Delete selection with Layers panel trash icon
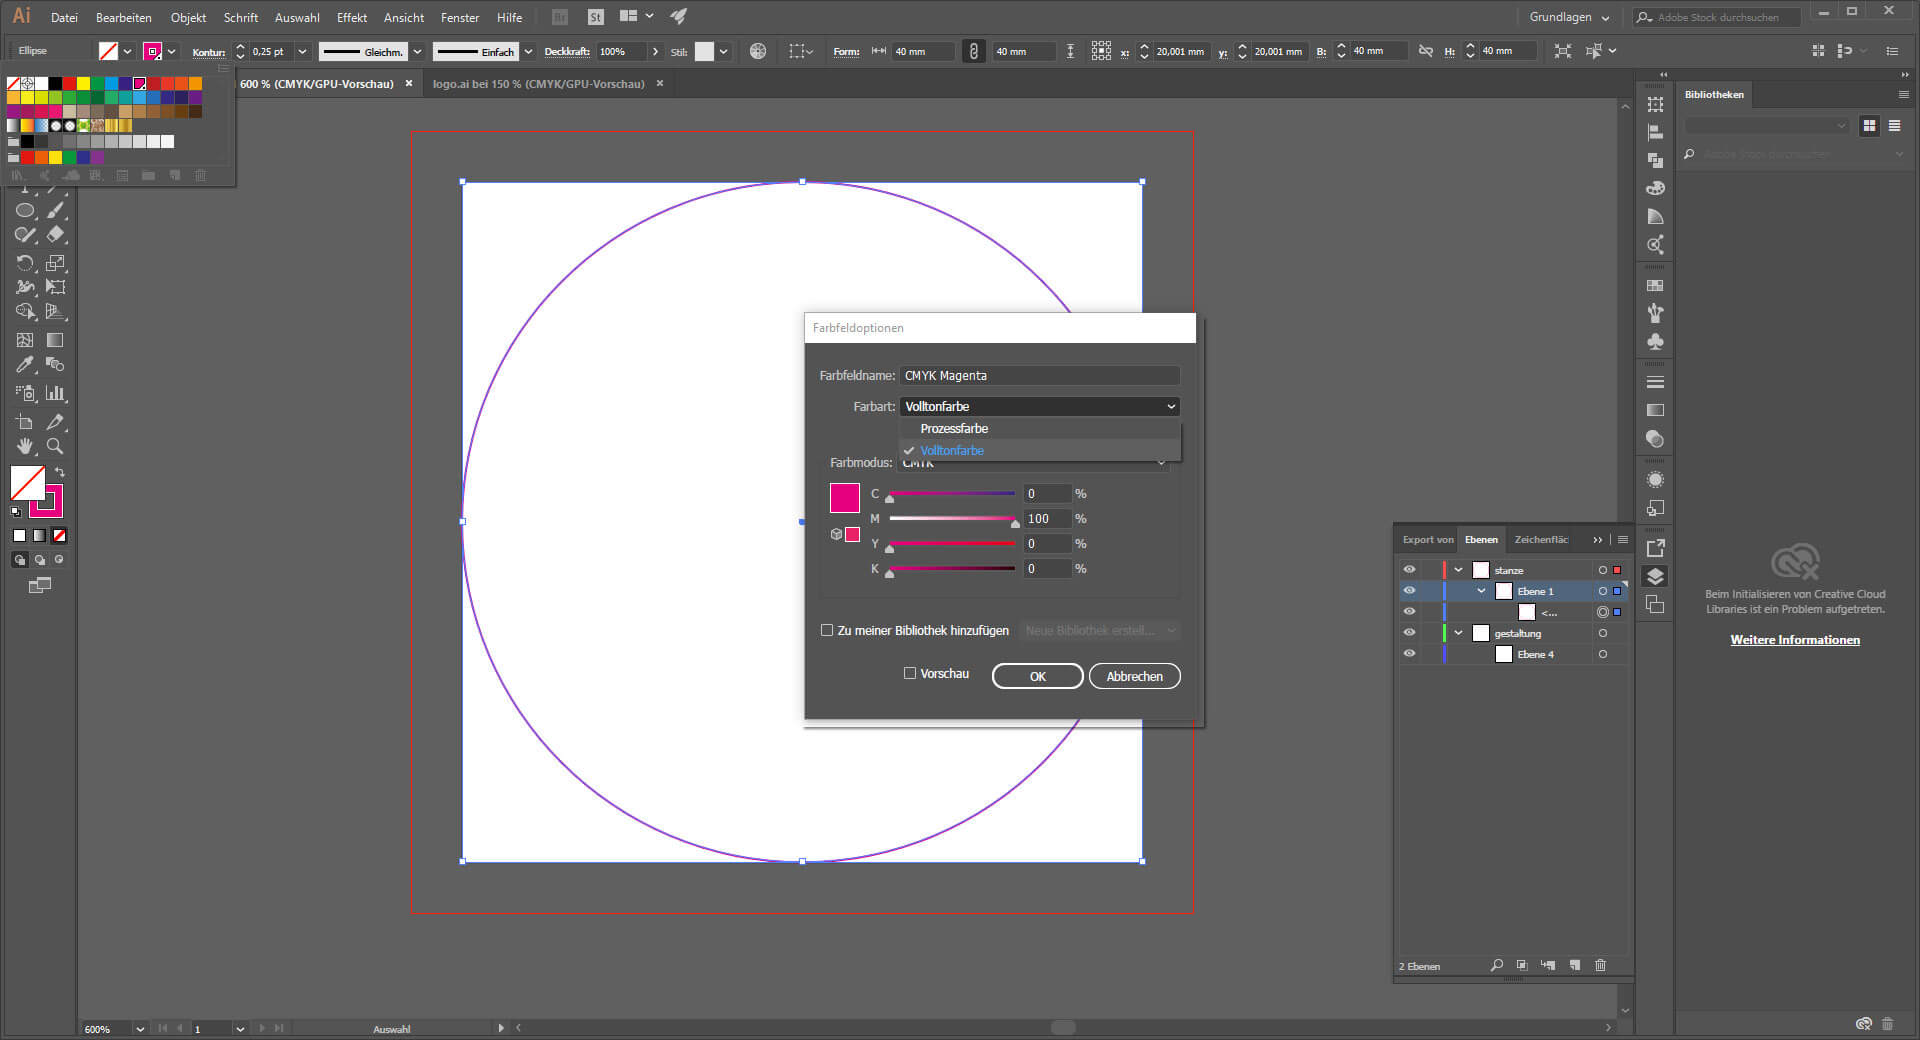This screenshot has height=1040, width=1920. [x=1600, y=965]
